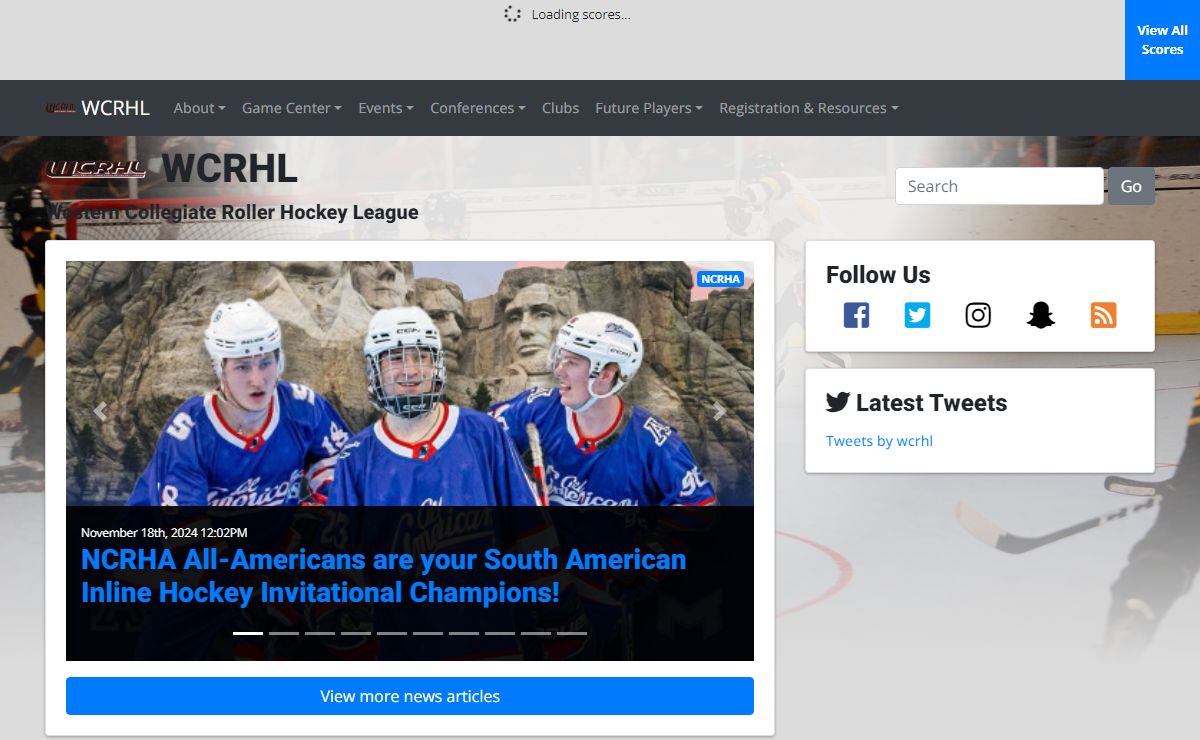
Task: Open the Future Players menu
Action: coord(648,108)
